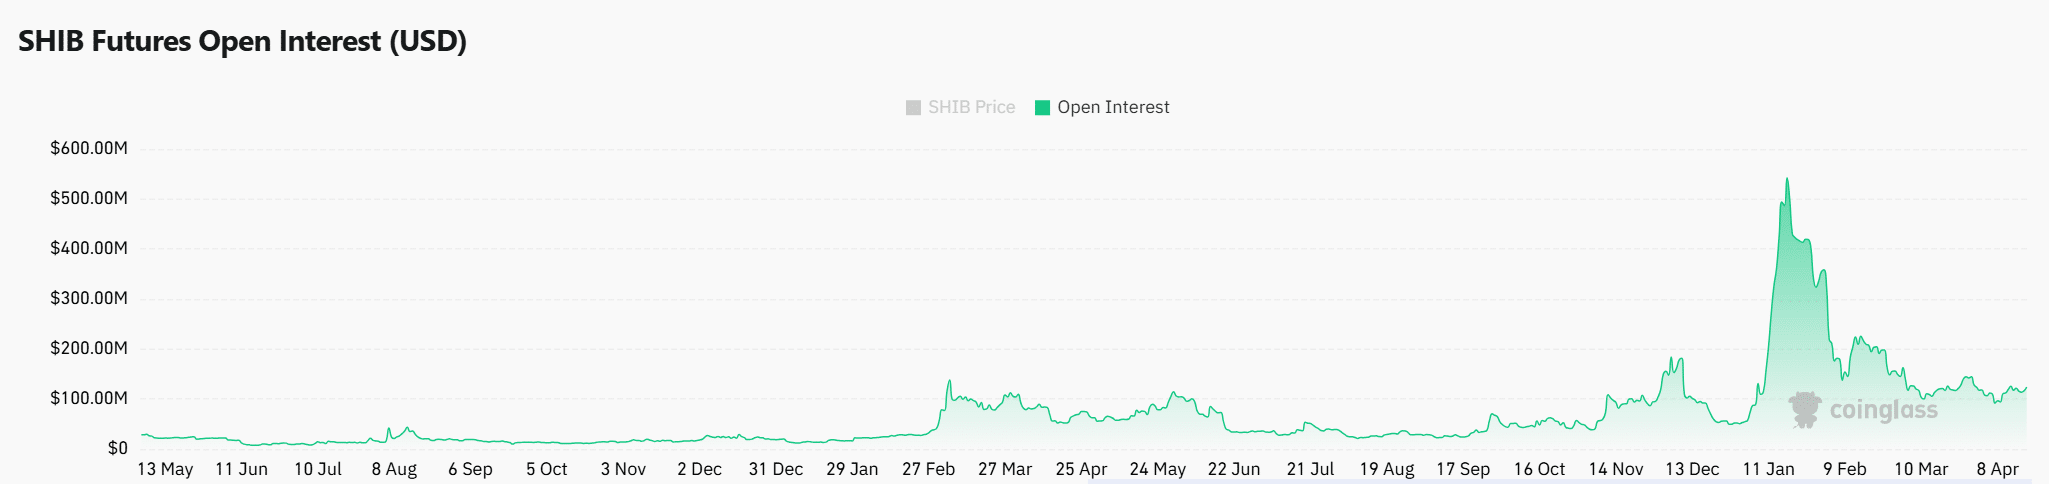The height and width of the screenshot is (484, 2049).
Task: Select the 27 Feb date axis label
Action: coord(928,469)
